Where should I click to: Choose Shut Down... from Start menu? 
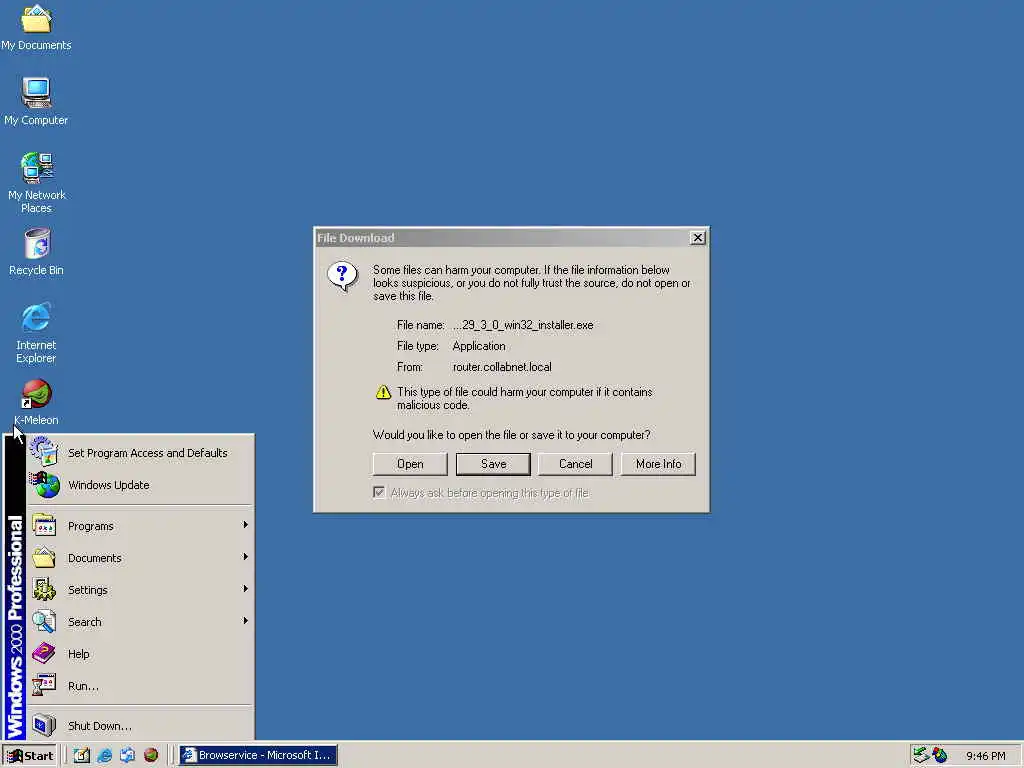(140, 726)
